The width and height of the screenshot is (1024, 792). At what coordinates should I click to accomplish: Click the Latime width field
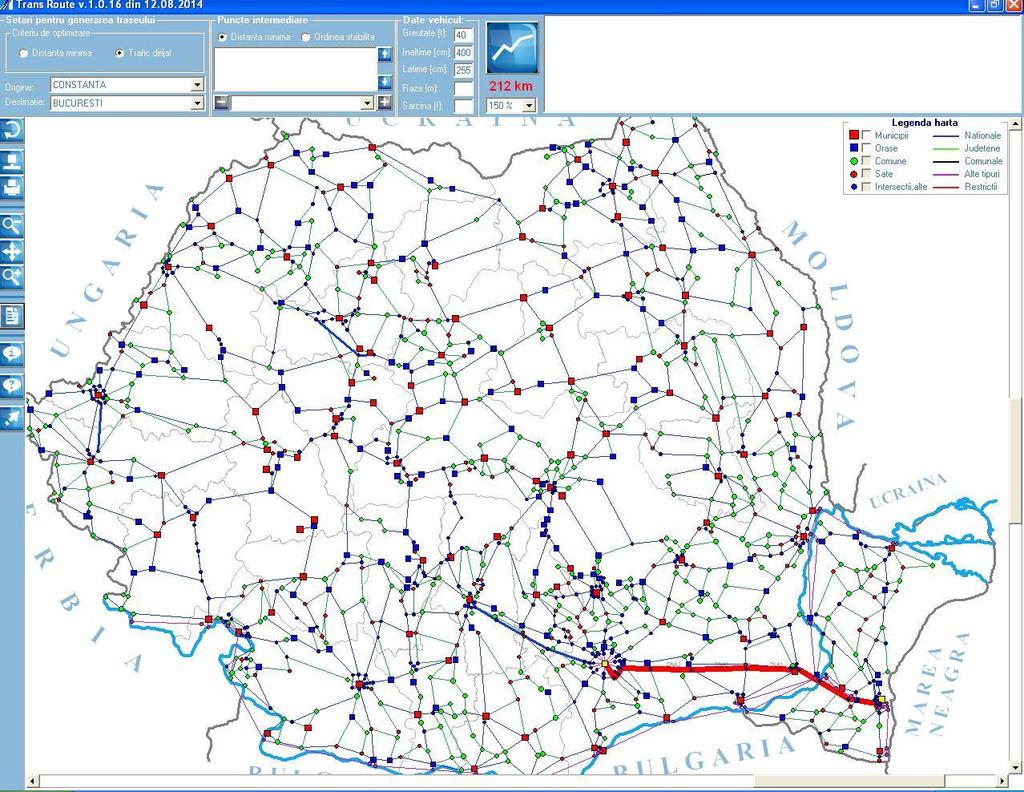464,70
